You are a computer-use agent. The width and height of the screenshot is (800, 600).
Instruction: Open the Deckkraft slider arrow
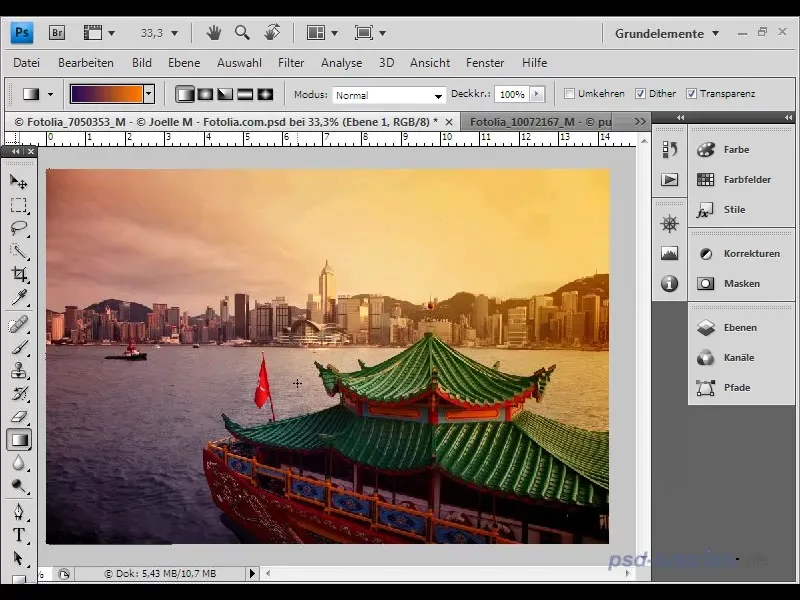(x=536, y=94)
